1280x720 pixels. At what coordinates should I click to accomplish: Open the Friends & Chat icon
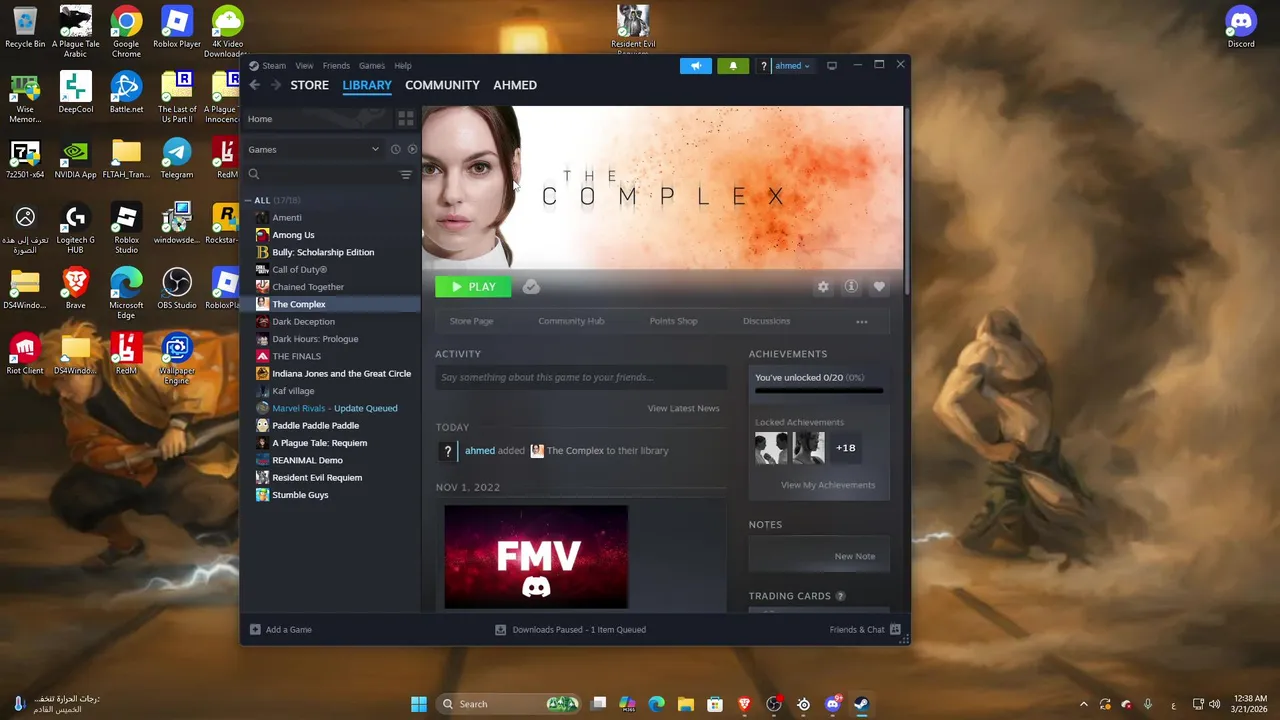895,630
